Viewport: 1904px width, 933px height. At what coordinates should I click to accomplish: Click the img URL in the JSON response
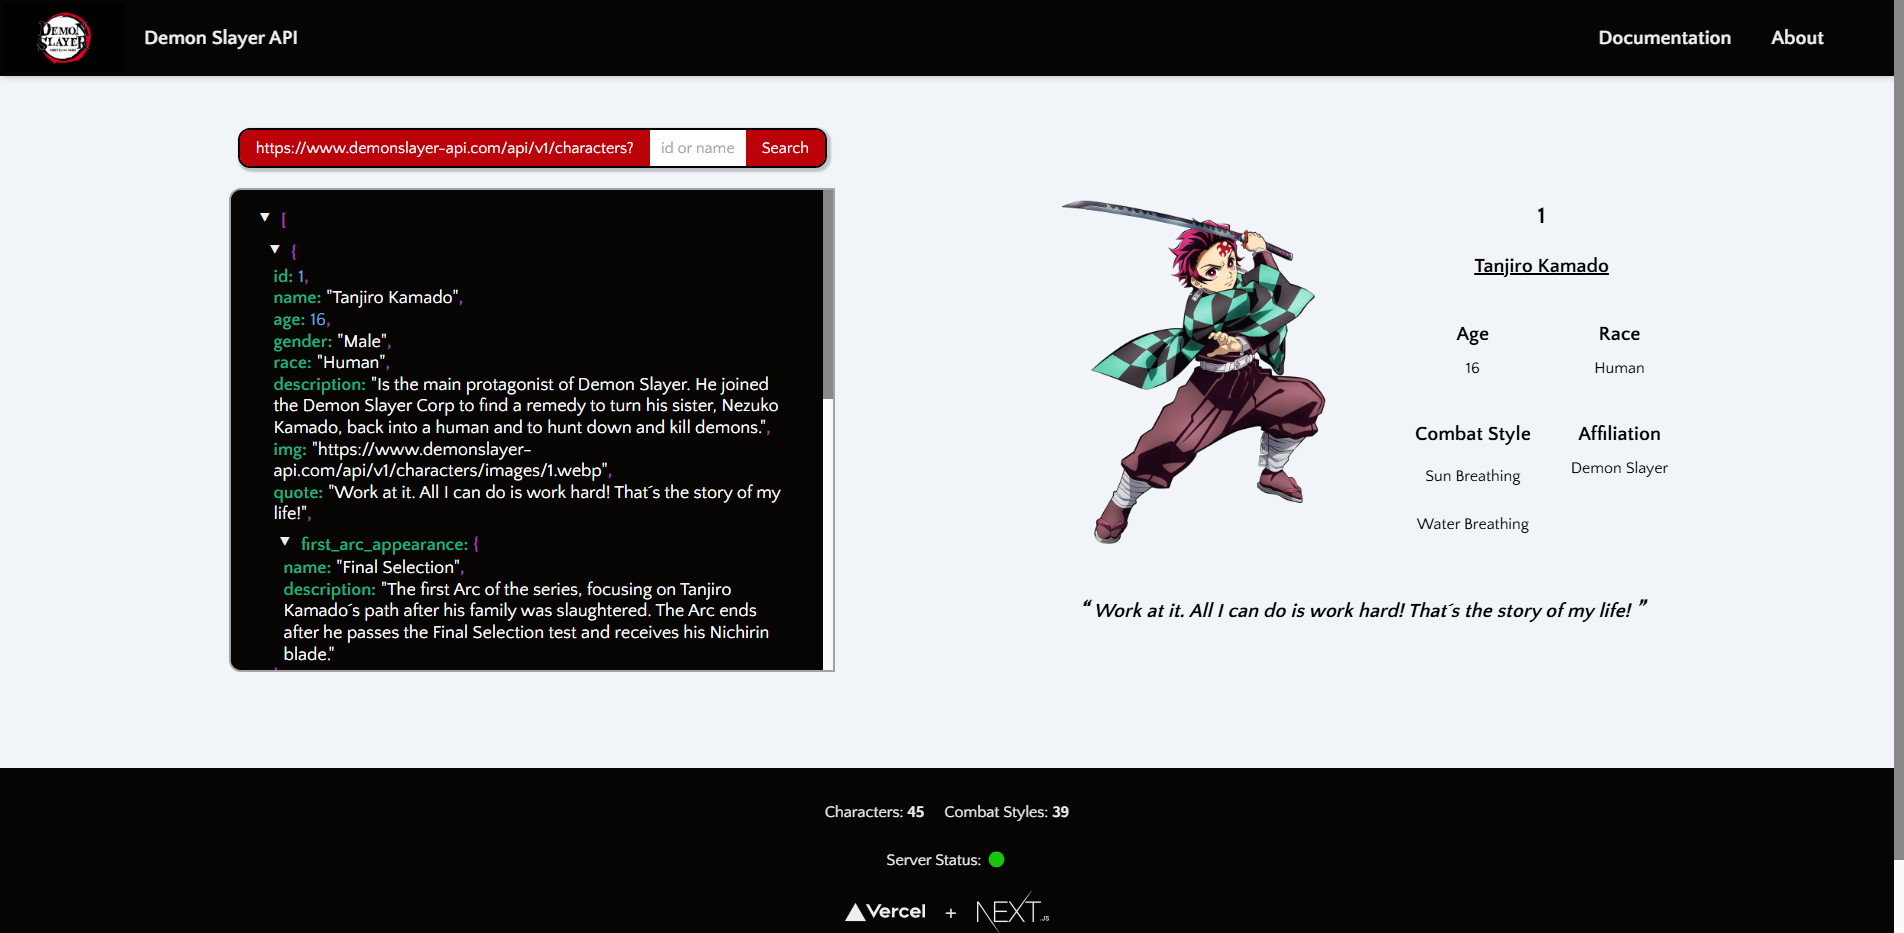click(x=460, y=459)
